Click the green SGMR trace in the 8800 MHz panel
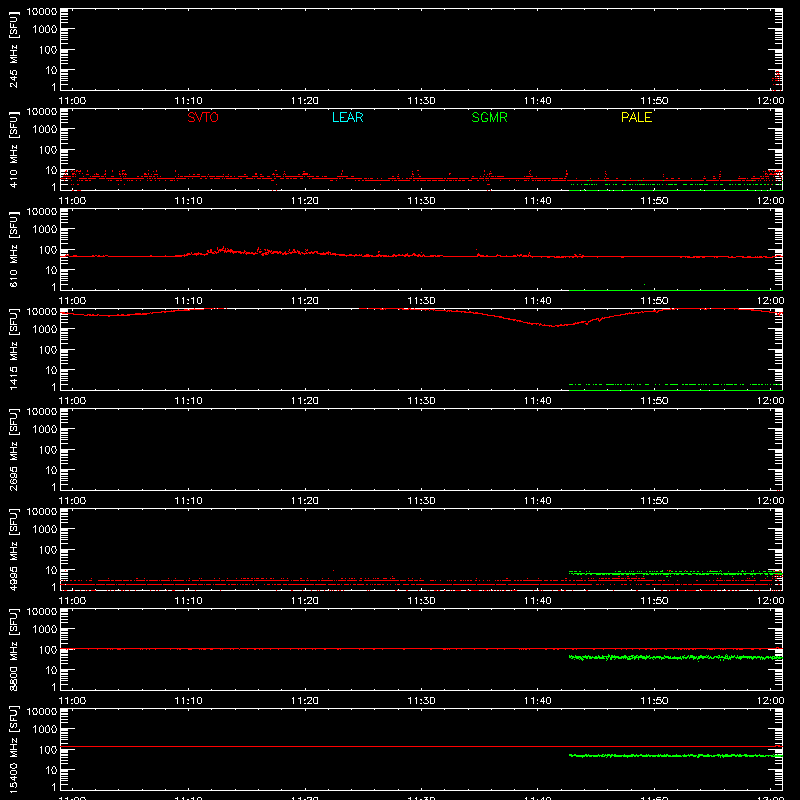Image resolution: width=800 pixels, height=800 pixels. (676, 658)
